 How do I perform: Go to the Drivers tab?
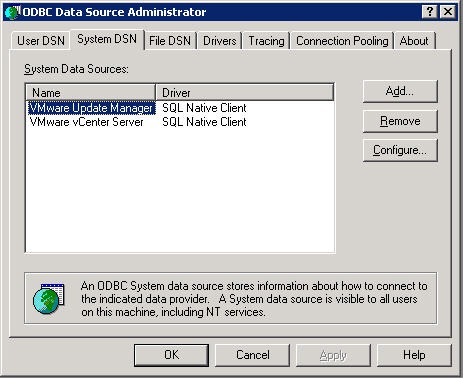click(220, 41)
